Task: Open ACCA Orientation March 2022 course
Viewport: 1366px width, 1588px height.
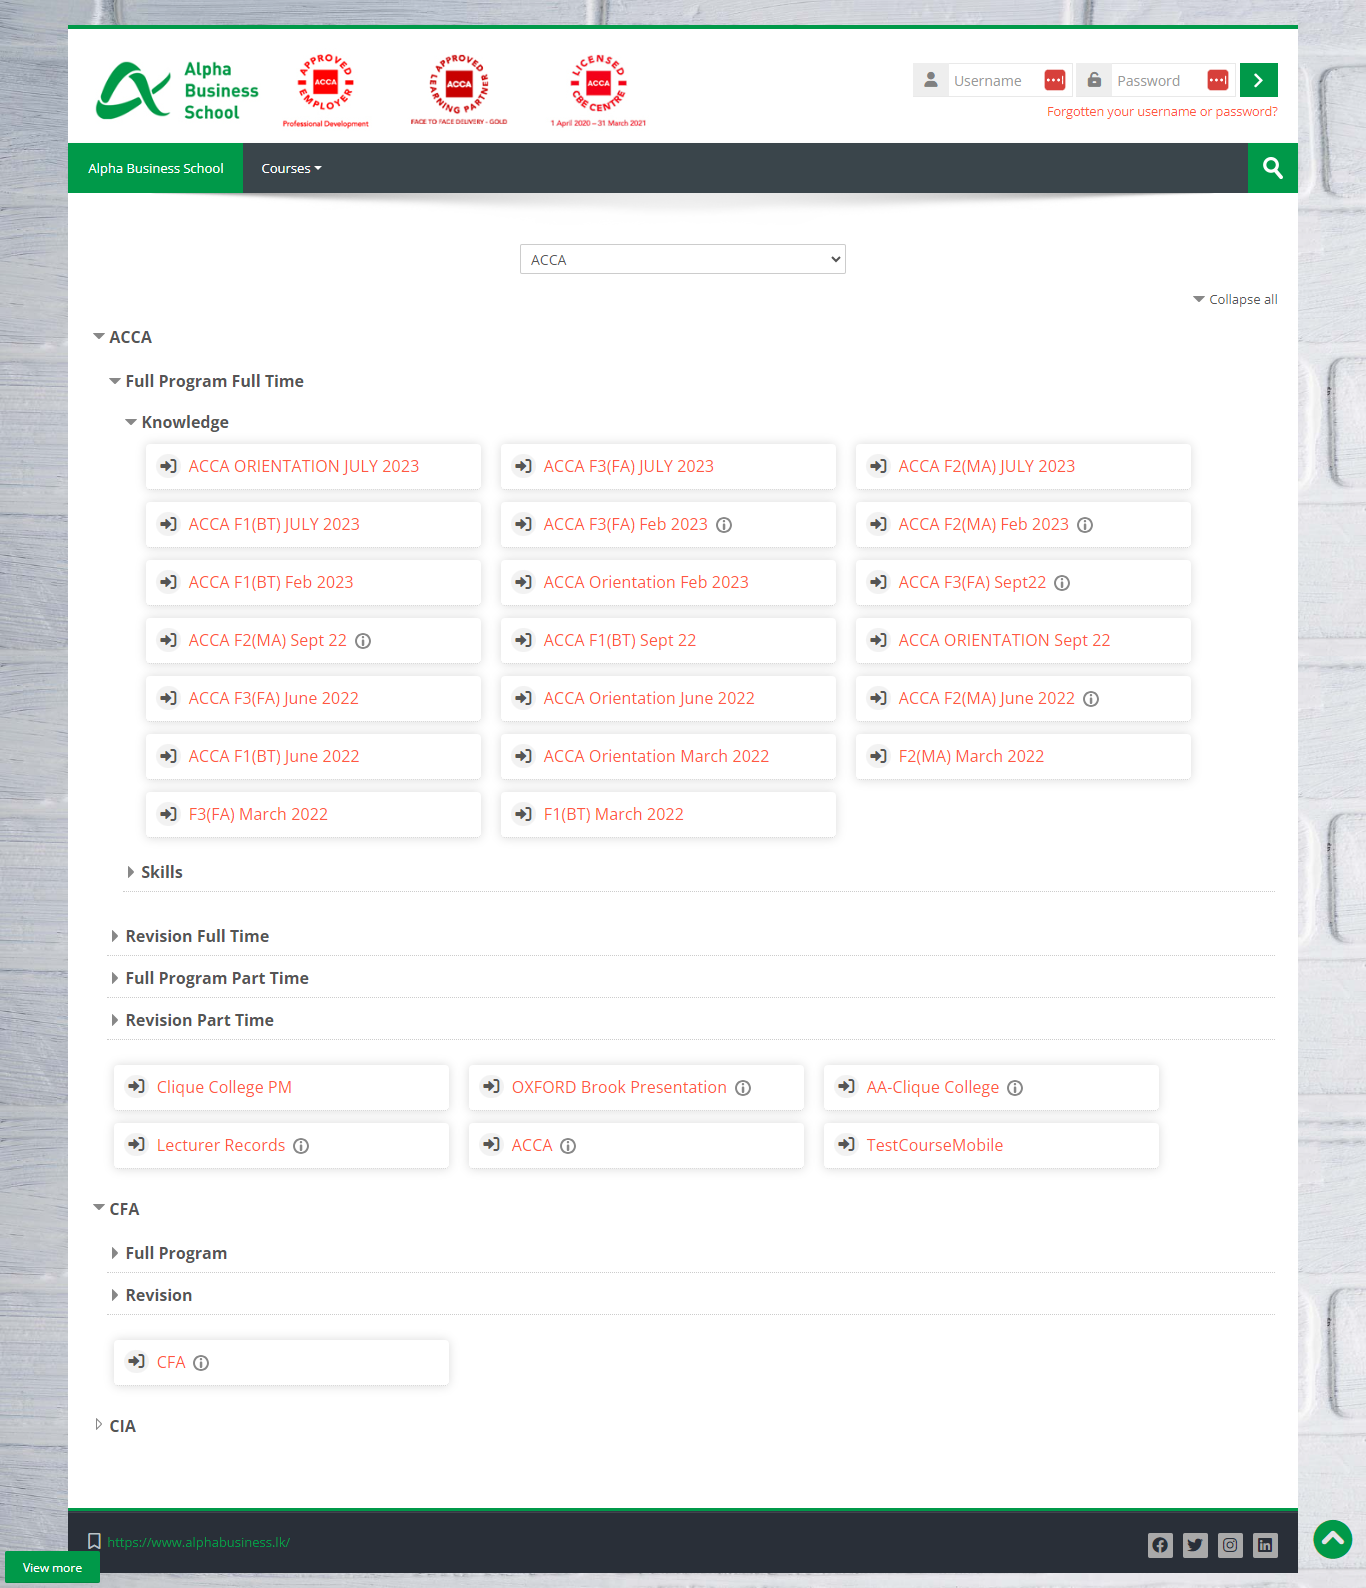Action: pyautogui.click(x=656, y=756)
